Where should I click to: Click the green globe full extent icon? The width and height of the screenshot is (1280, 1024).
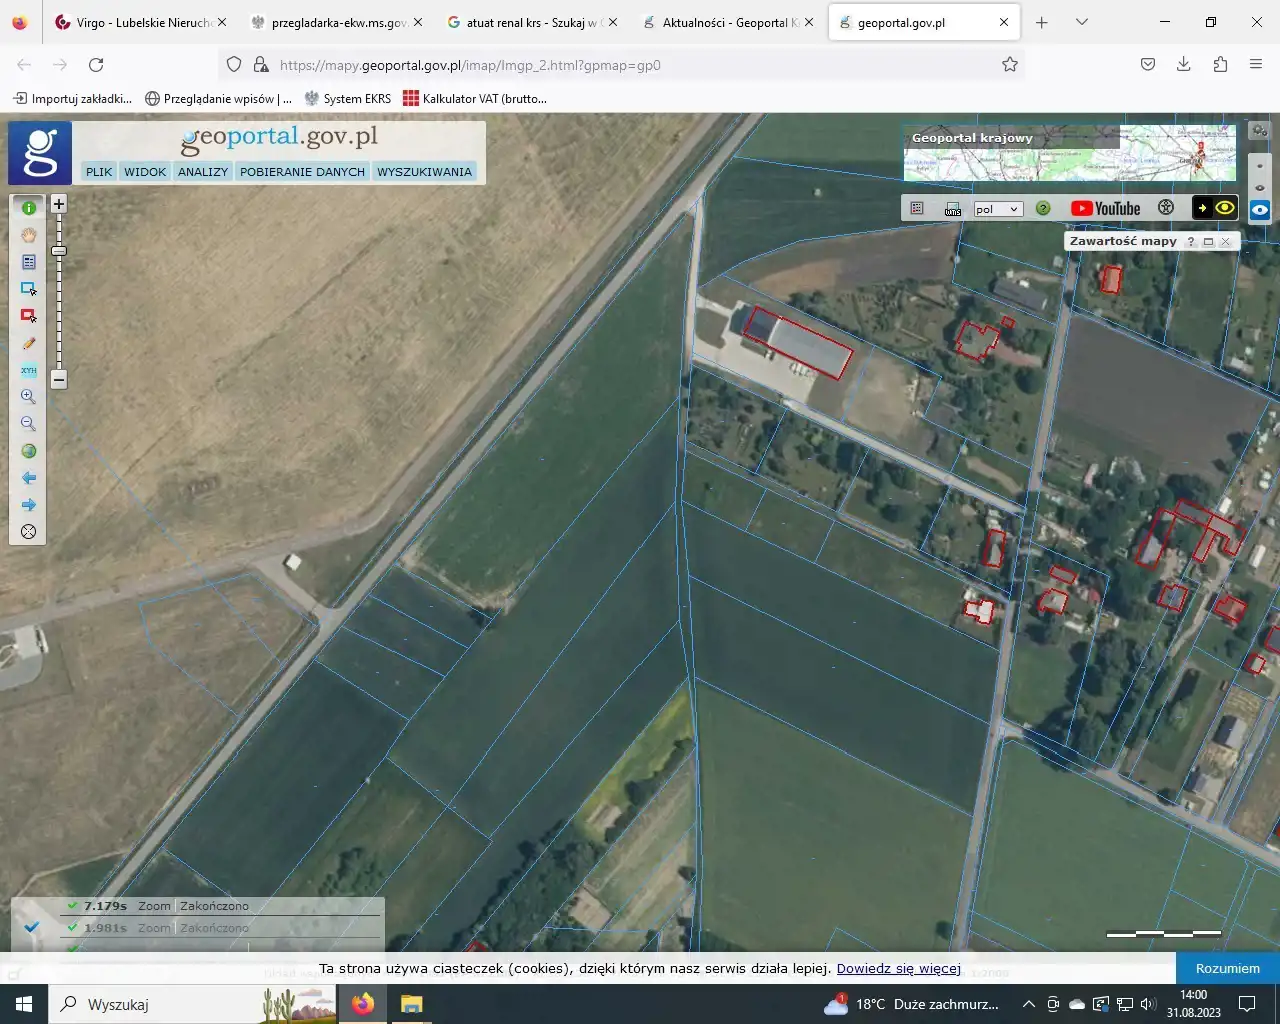tap(29, 451)
